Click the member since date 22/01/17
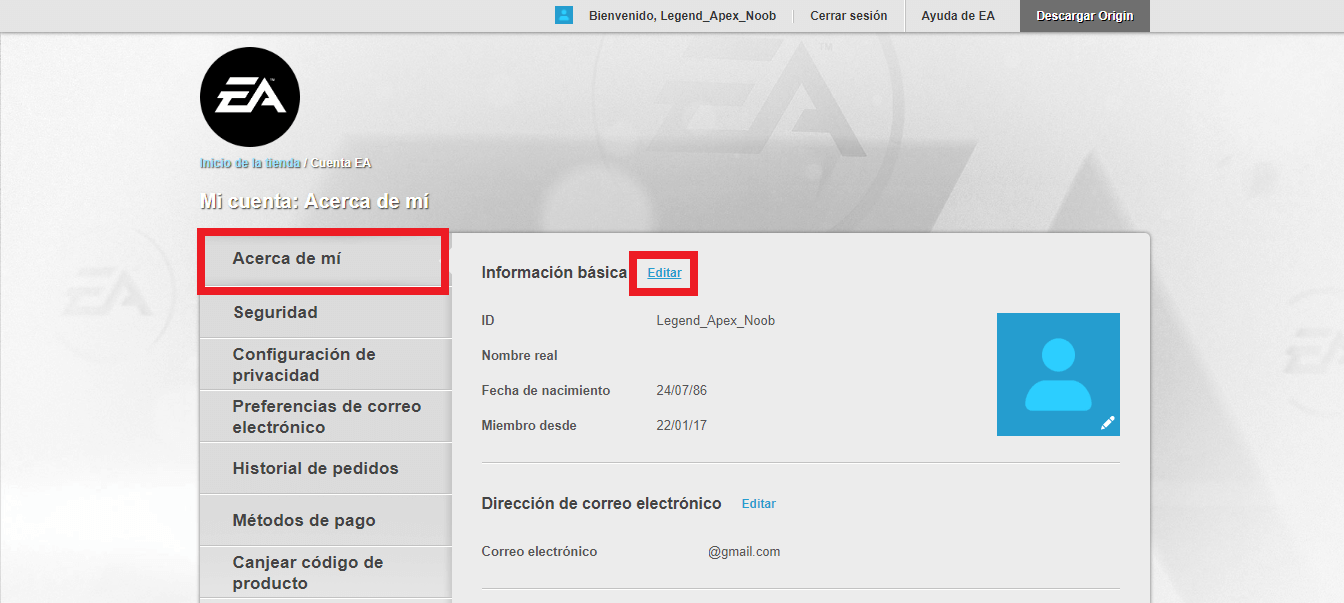 [681, 426]
